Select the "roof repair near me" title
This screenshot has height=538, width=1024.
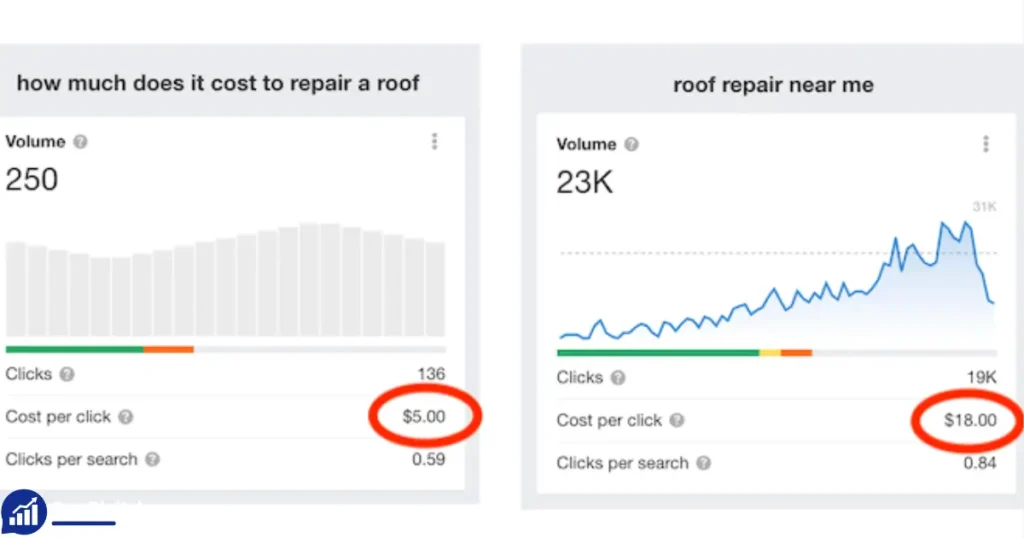[x=773, y=85]
